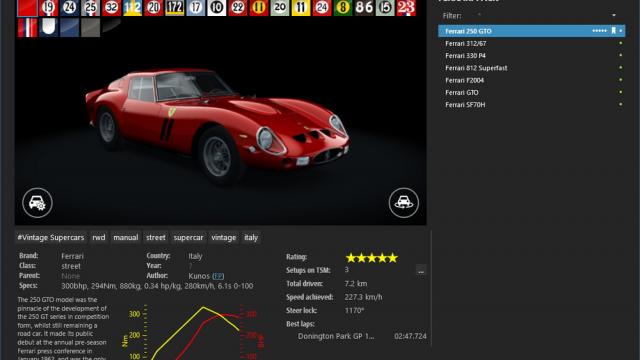Click the Class value street
This screenshot has width=640, height=360.
click(x=71, y=266)
